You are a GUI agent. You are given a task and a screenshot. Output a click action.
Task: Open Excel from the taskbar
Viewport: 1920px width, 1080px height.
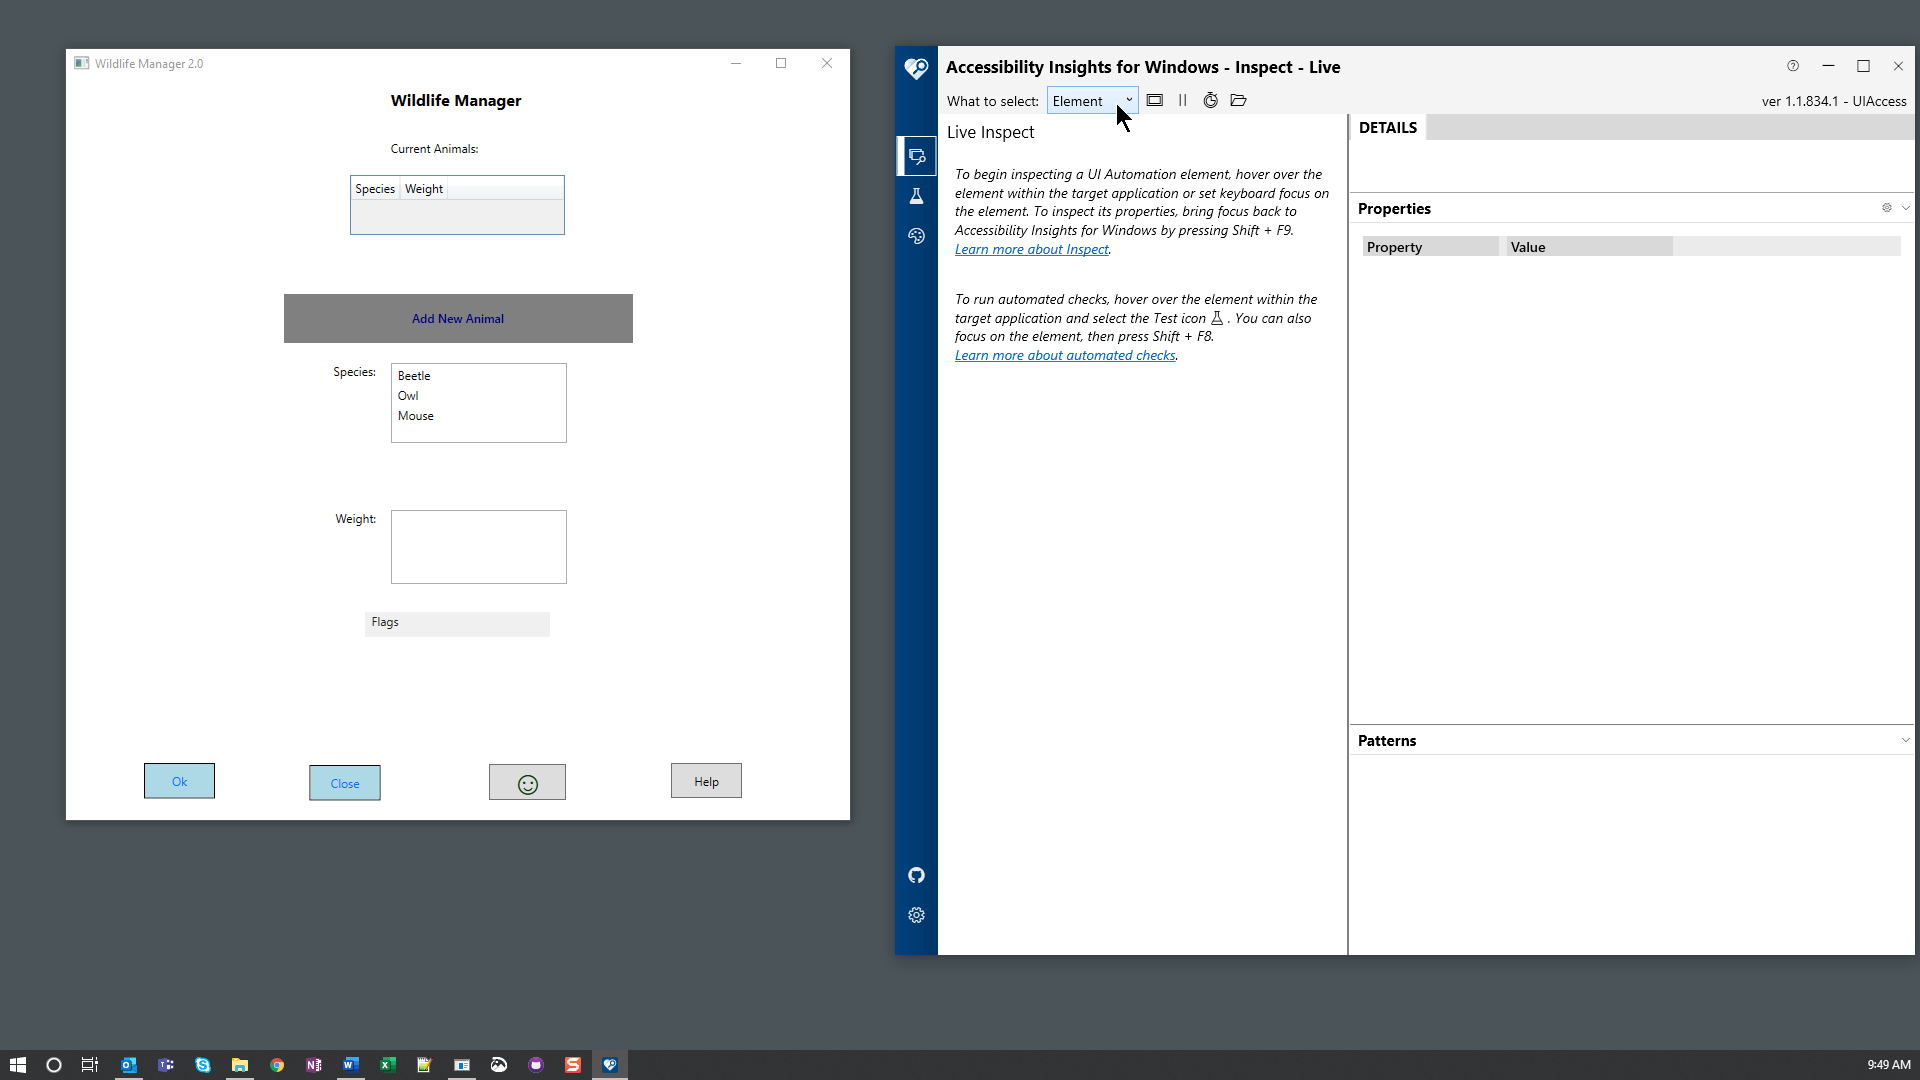click(387, 1065)
